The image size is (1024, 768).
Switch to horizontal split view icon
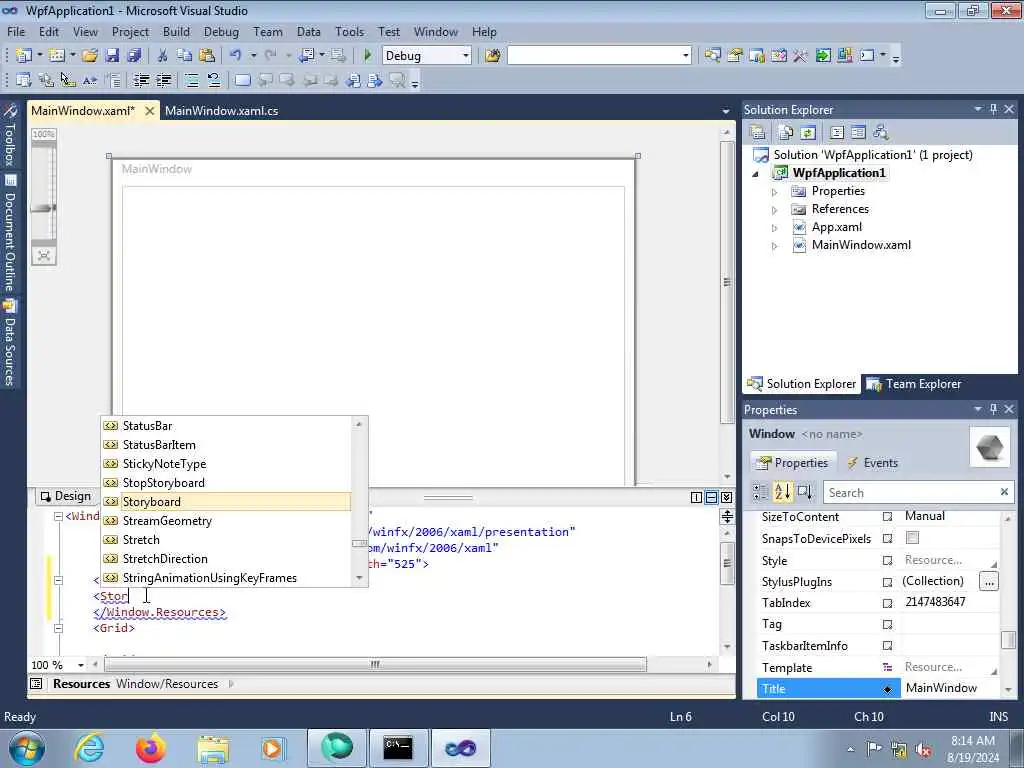[x=711, y=498]
